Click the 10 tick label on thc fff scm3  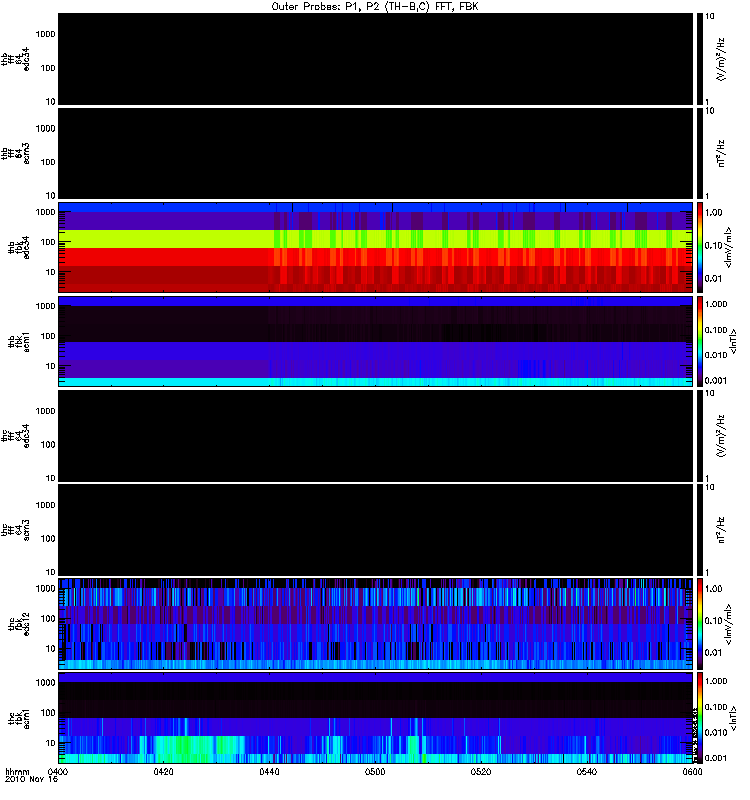[x=51, y=572]
